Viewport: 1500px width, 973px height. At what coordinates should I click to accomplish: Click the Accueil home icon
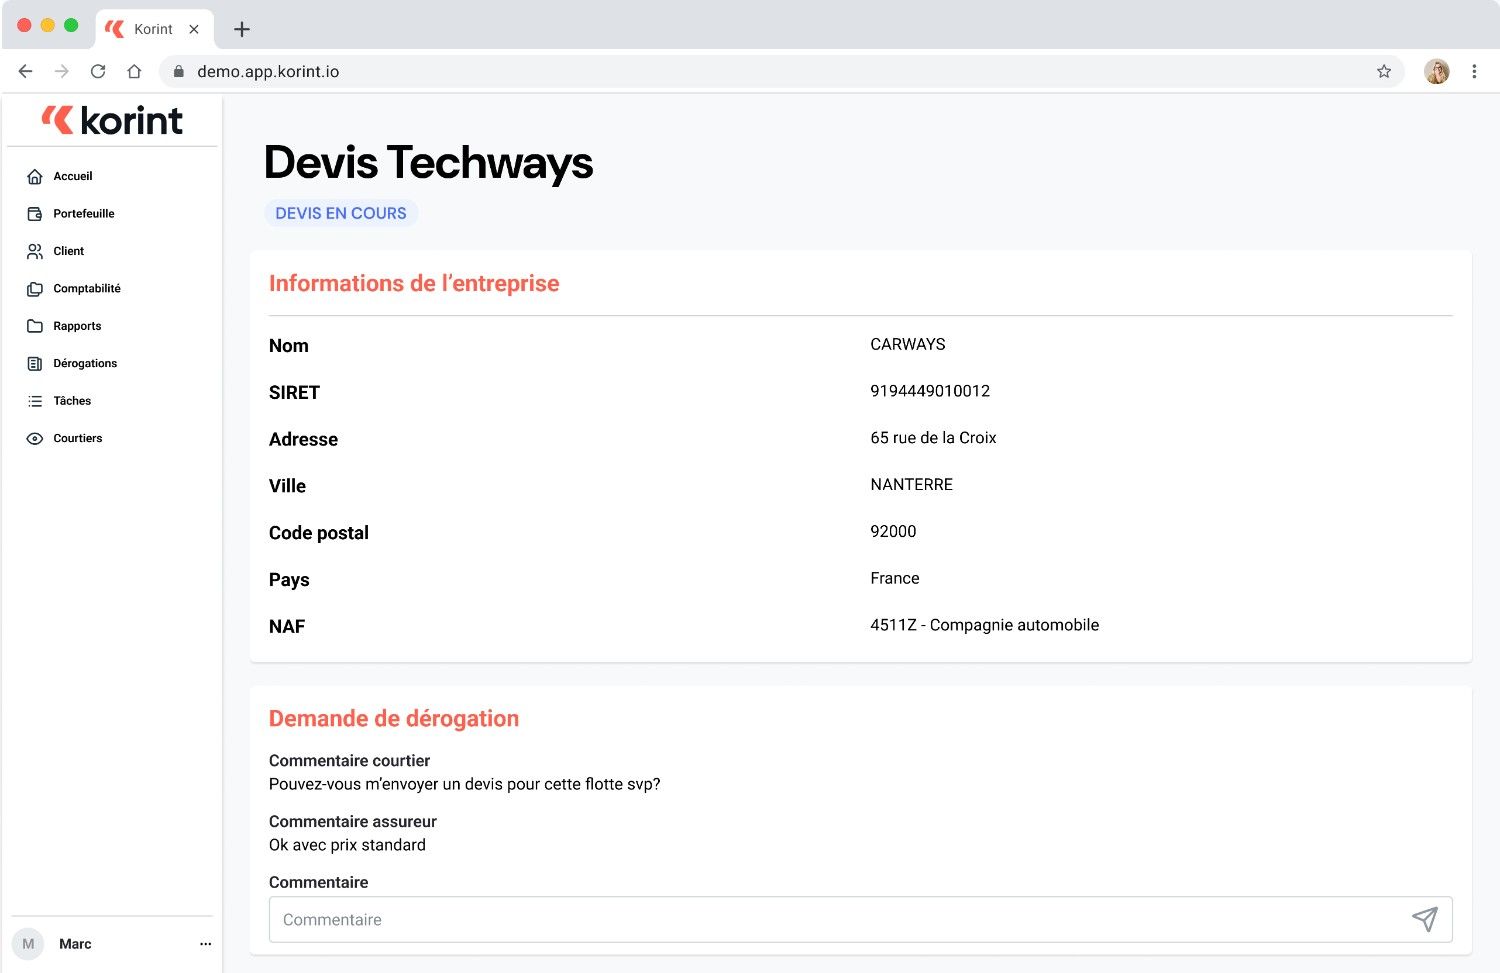click(x=35, y=176)
